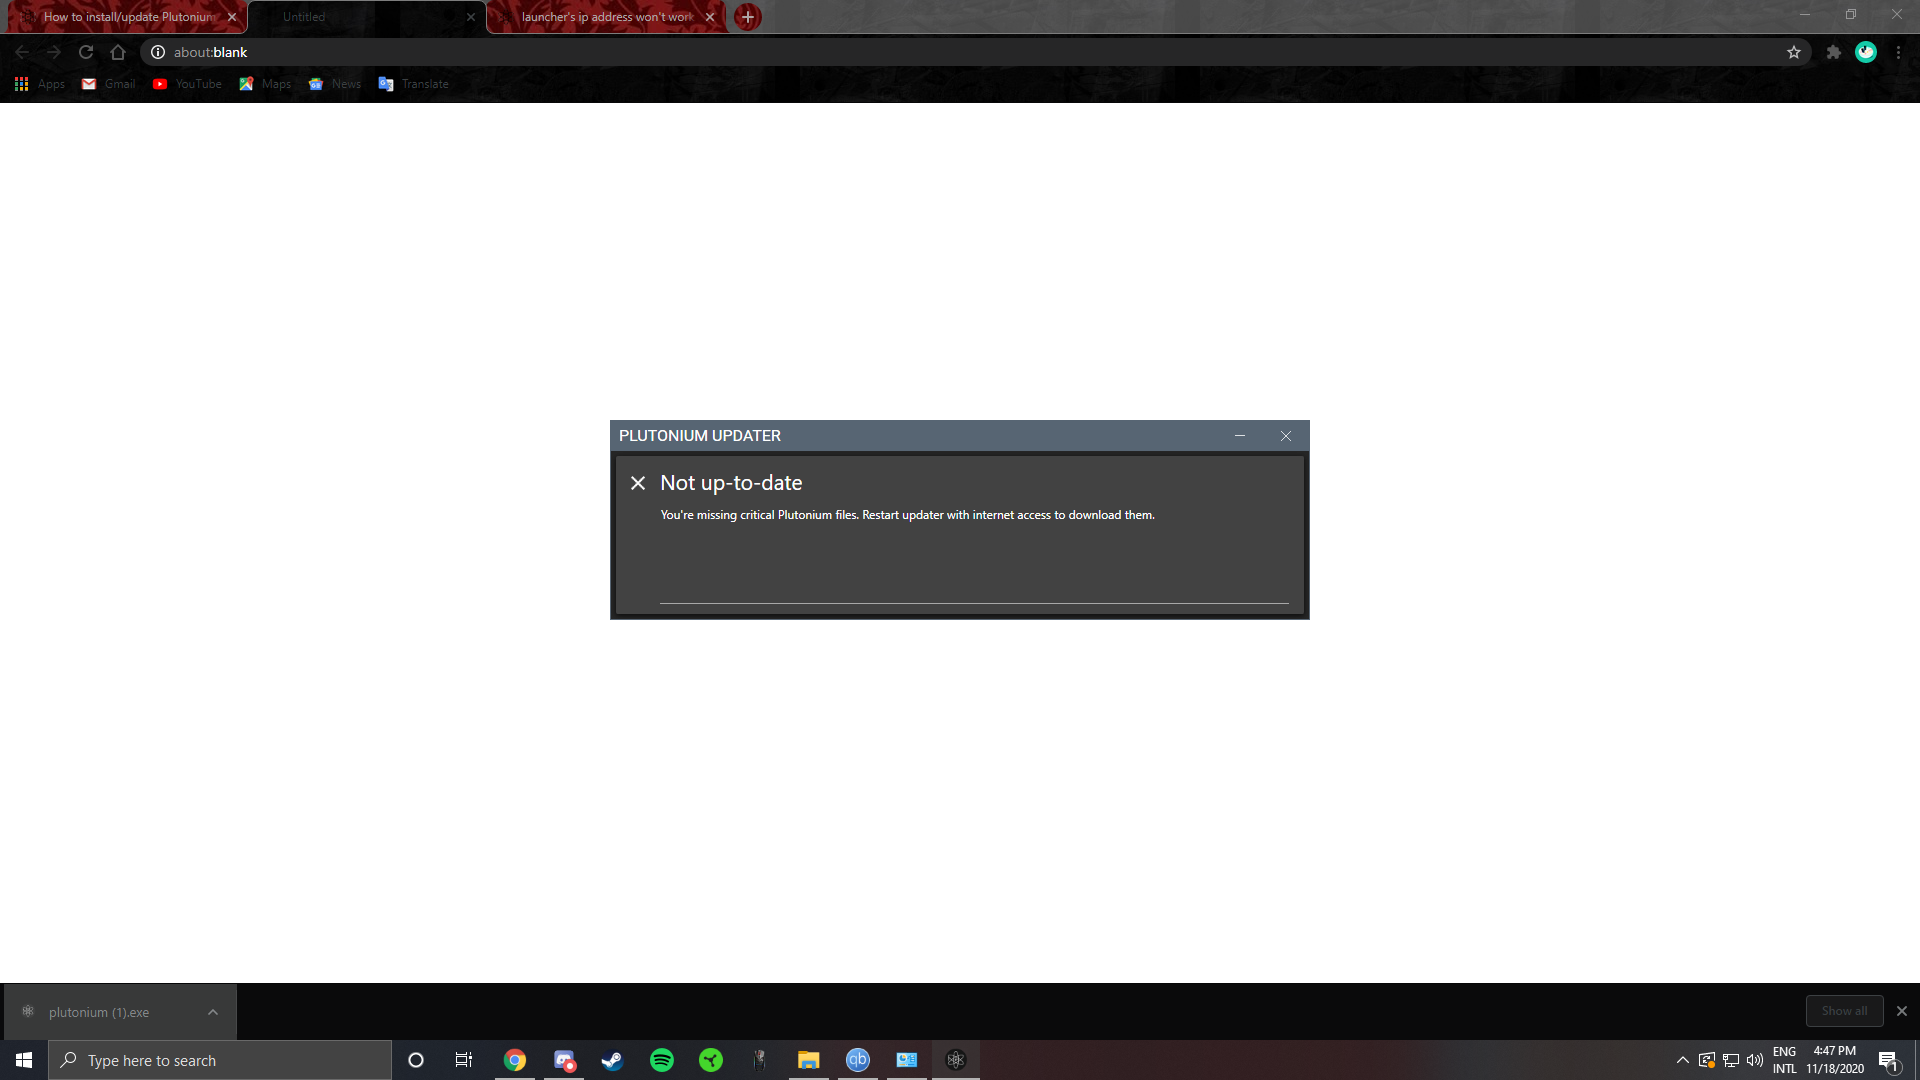Open Spotify from the taskbar
Viewport: 1920px width, 1080px height.
tap(662, 1060)
